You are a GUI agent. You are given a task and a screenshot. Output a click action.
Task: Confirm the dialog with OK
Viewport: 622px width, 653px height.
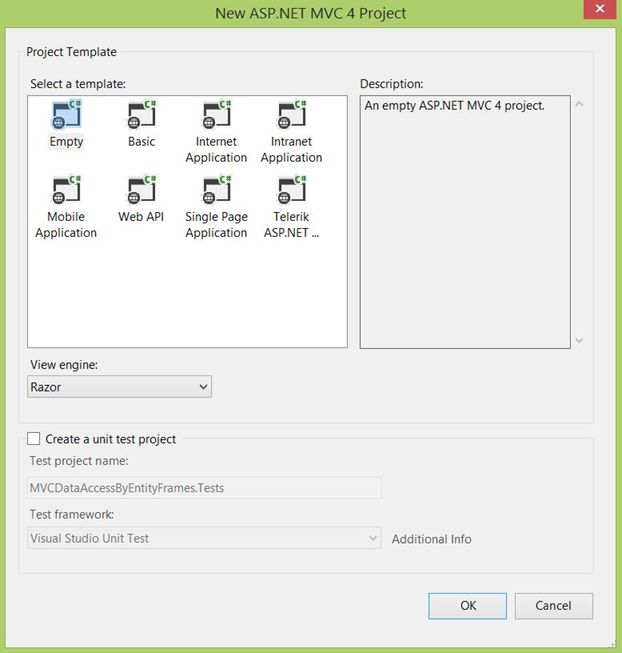(468, 606)
